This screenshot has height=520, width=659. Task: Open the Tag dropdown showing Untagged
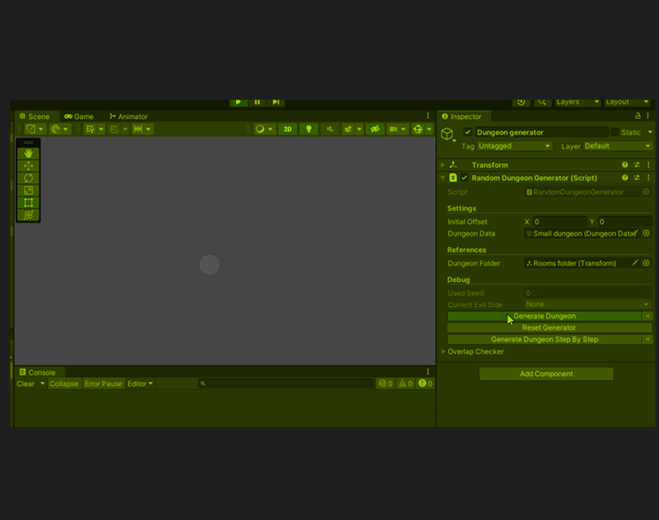[x=514, y=146]
